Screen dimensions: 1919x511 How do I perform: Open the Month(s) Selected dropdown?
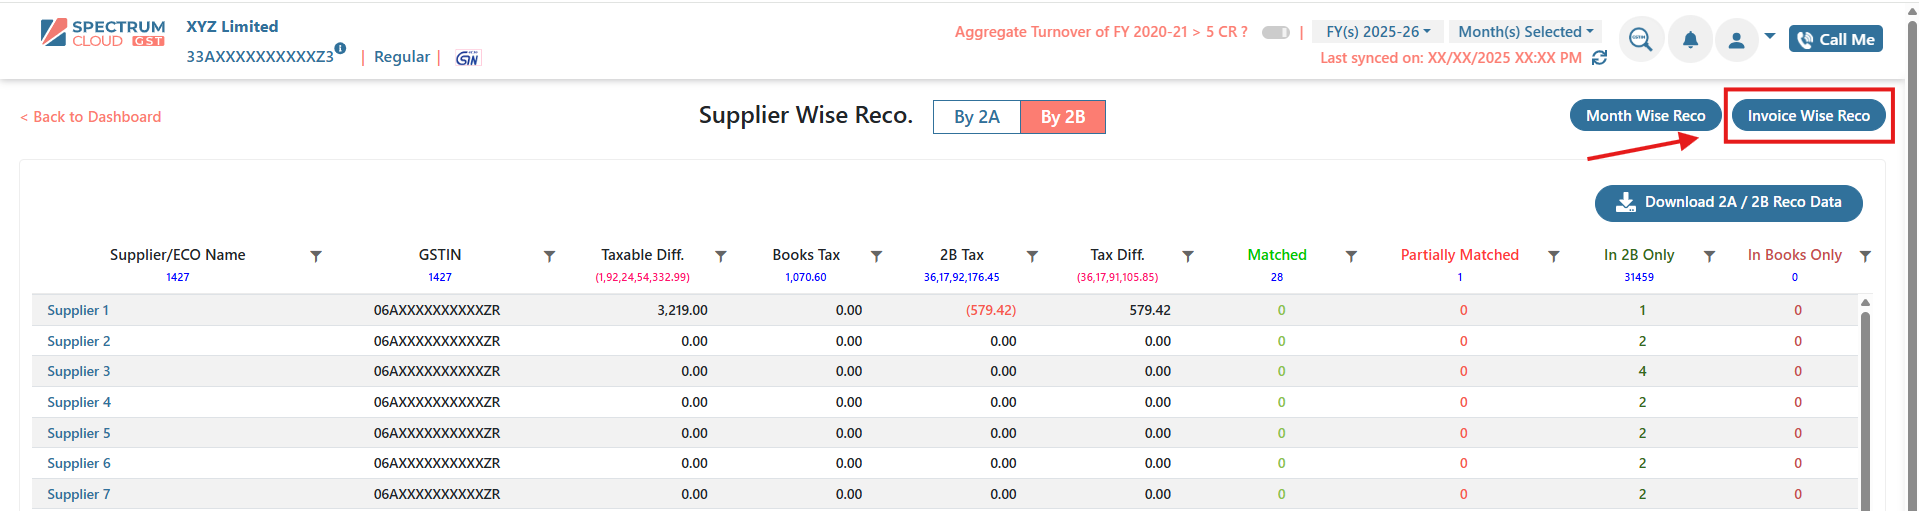coord(1525,32)
